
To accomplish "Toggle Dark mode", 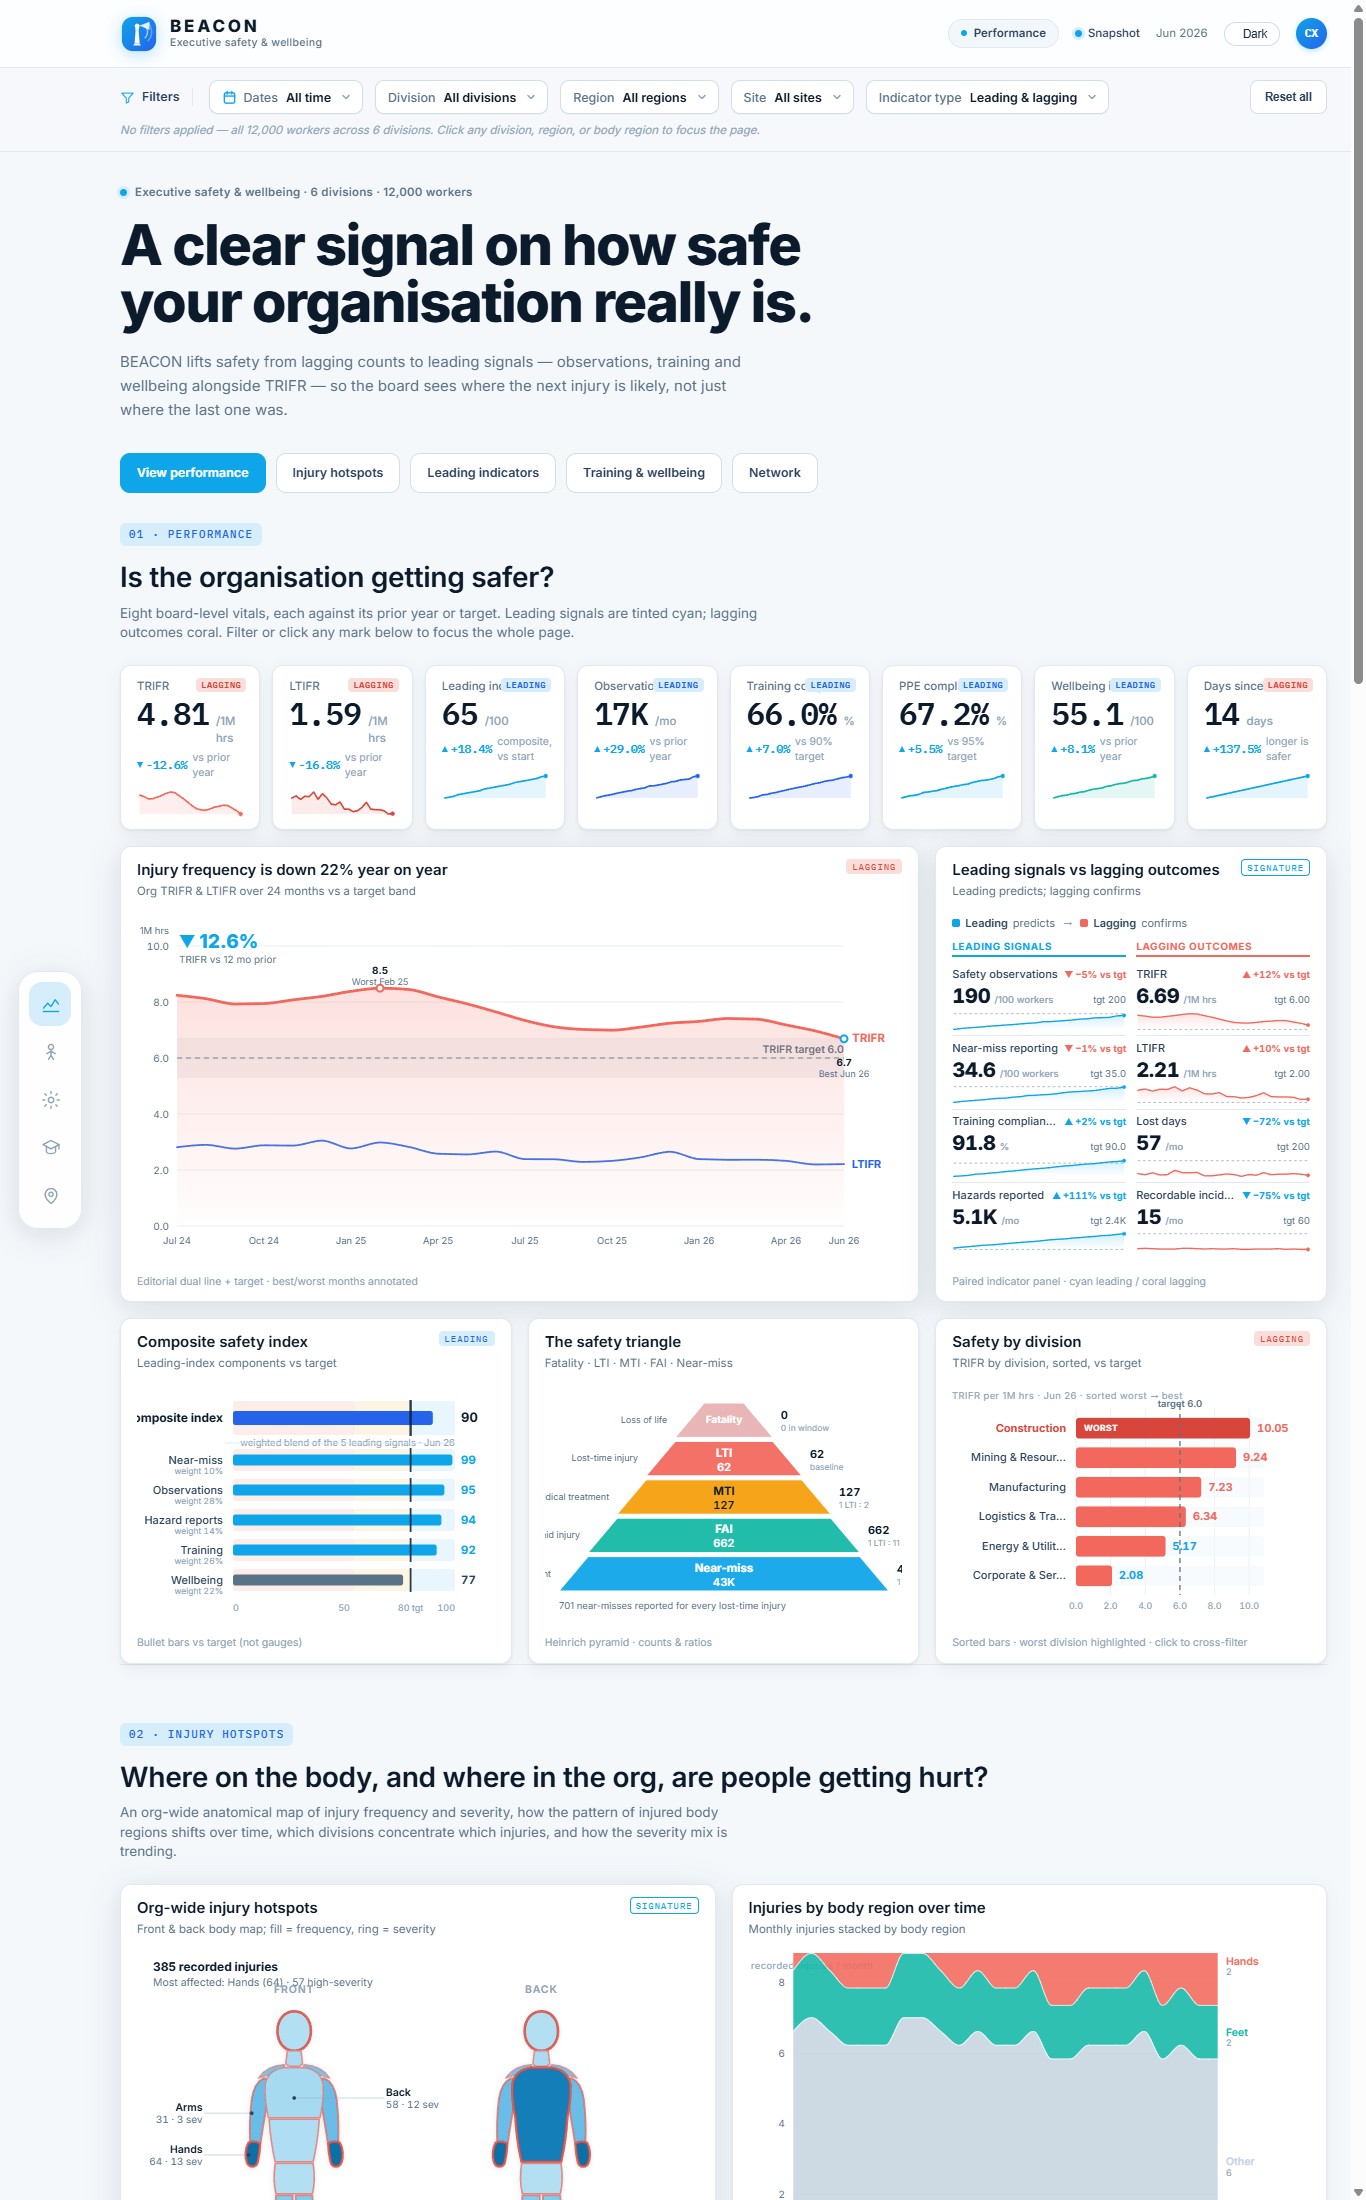I will pos(1254,34).
